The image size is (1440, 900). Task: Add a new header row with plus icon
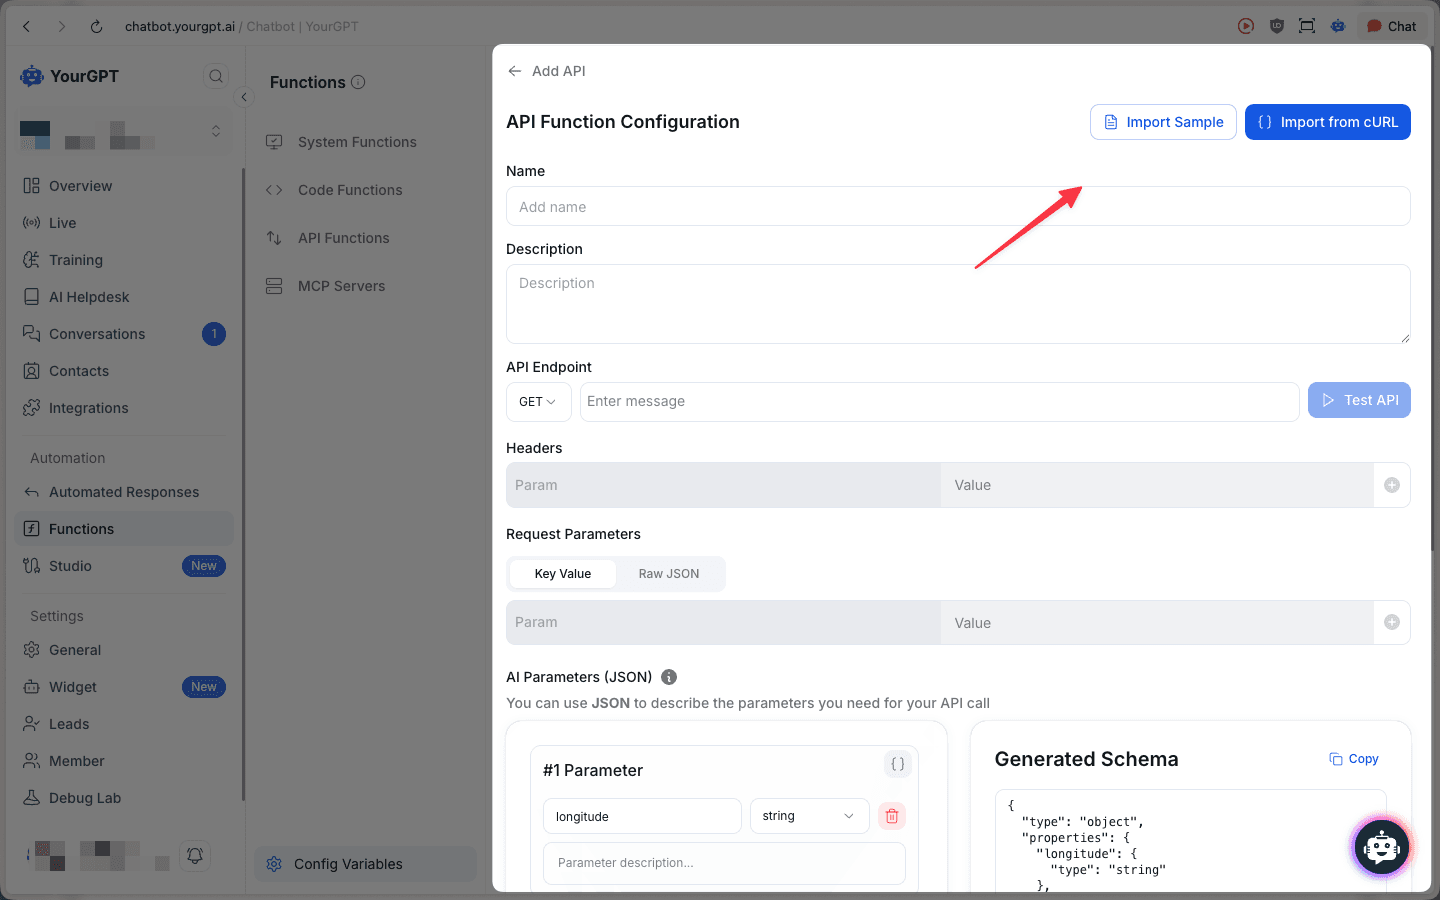tap(1391, 485)
